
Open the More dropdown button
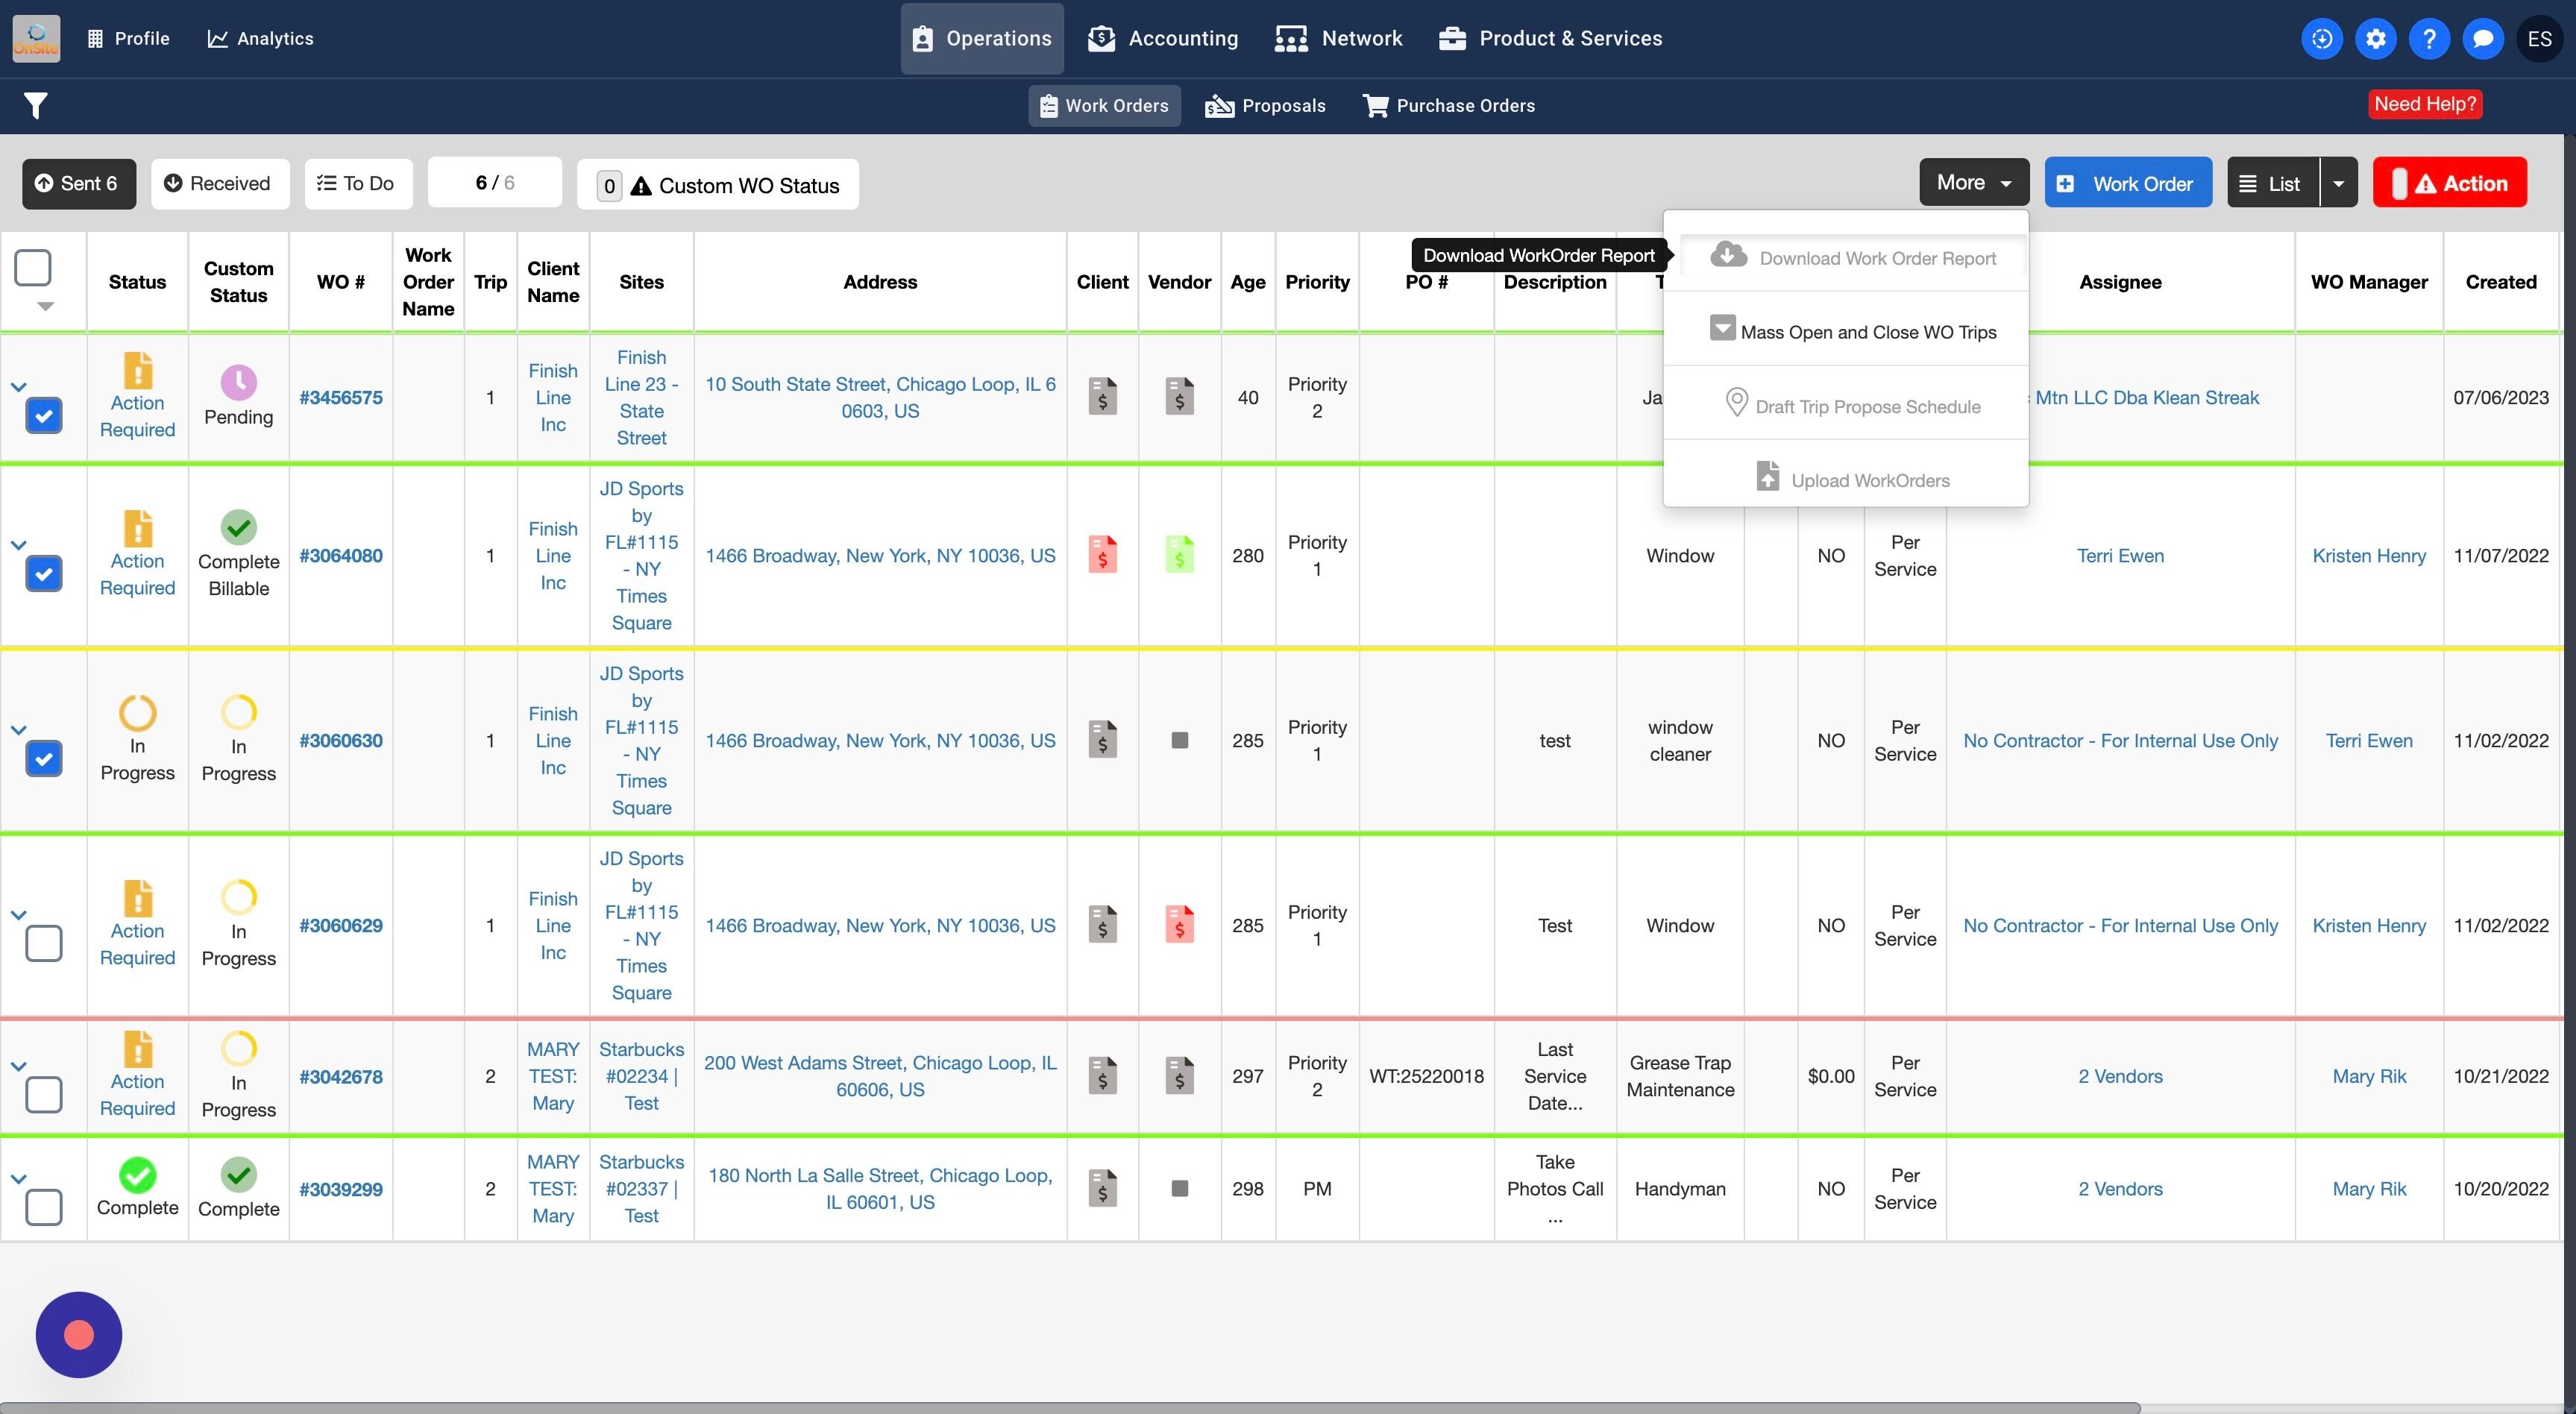(x=1973, y=183)
